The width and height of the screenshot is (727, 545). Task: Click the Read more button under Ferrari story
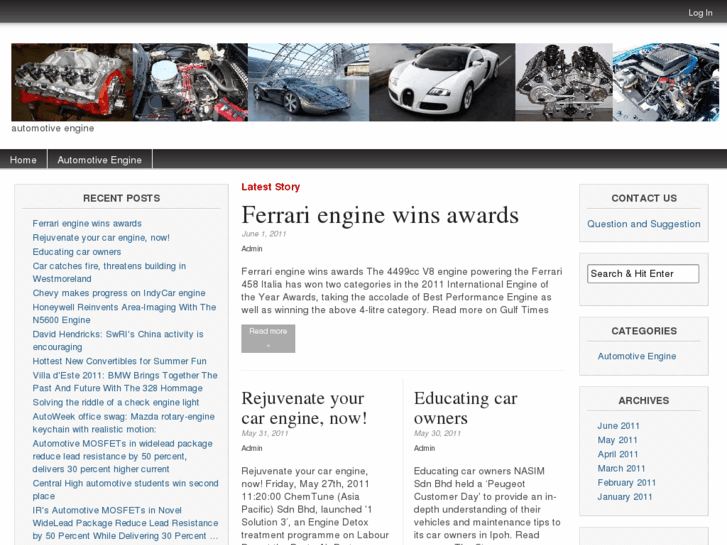pyautogui.click(x=268, y=339)
